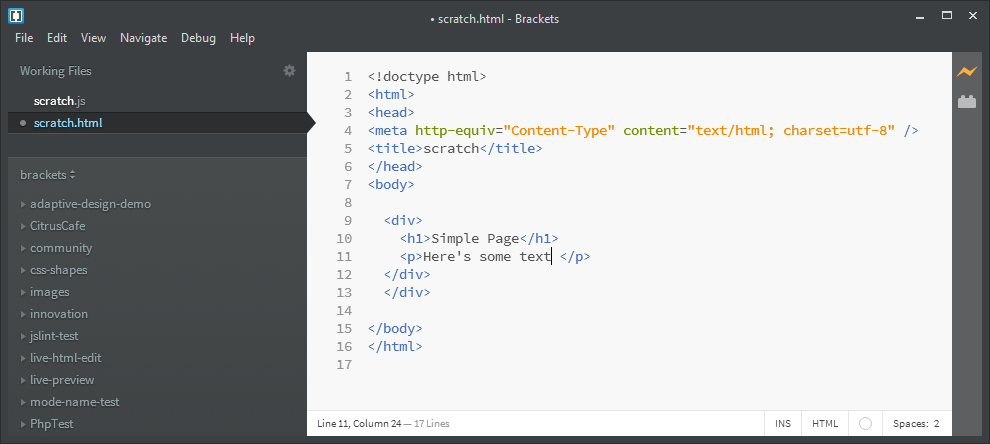Expand the adaptive-design-demo folder
990x444 pixels.
[23, 204]
